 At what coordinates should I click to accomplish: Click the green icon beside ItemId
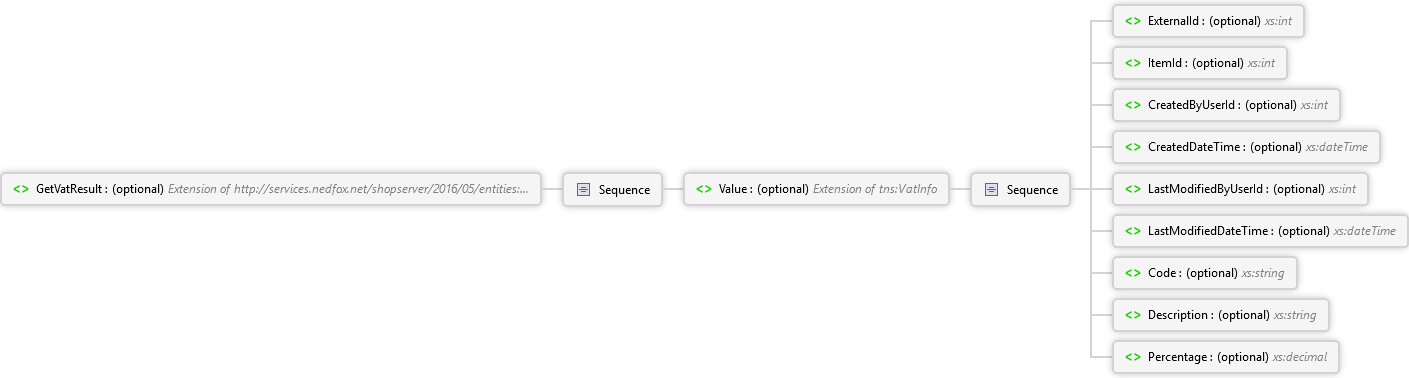(x=1133, y=63)
